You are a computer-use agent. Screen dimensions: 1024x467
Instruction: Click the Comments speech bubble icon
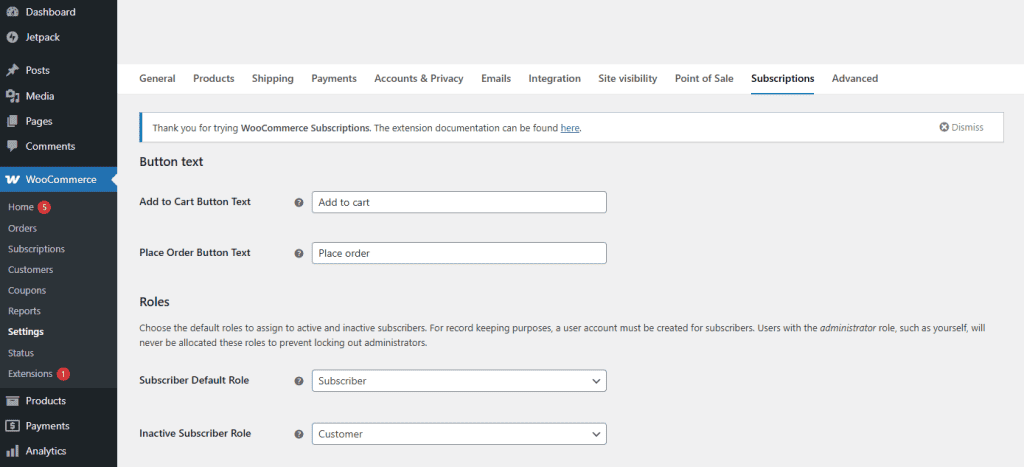tap(12, 146)
